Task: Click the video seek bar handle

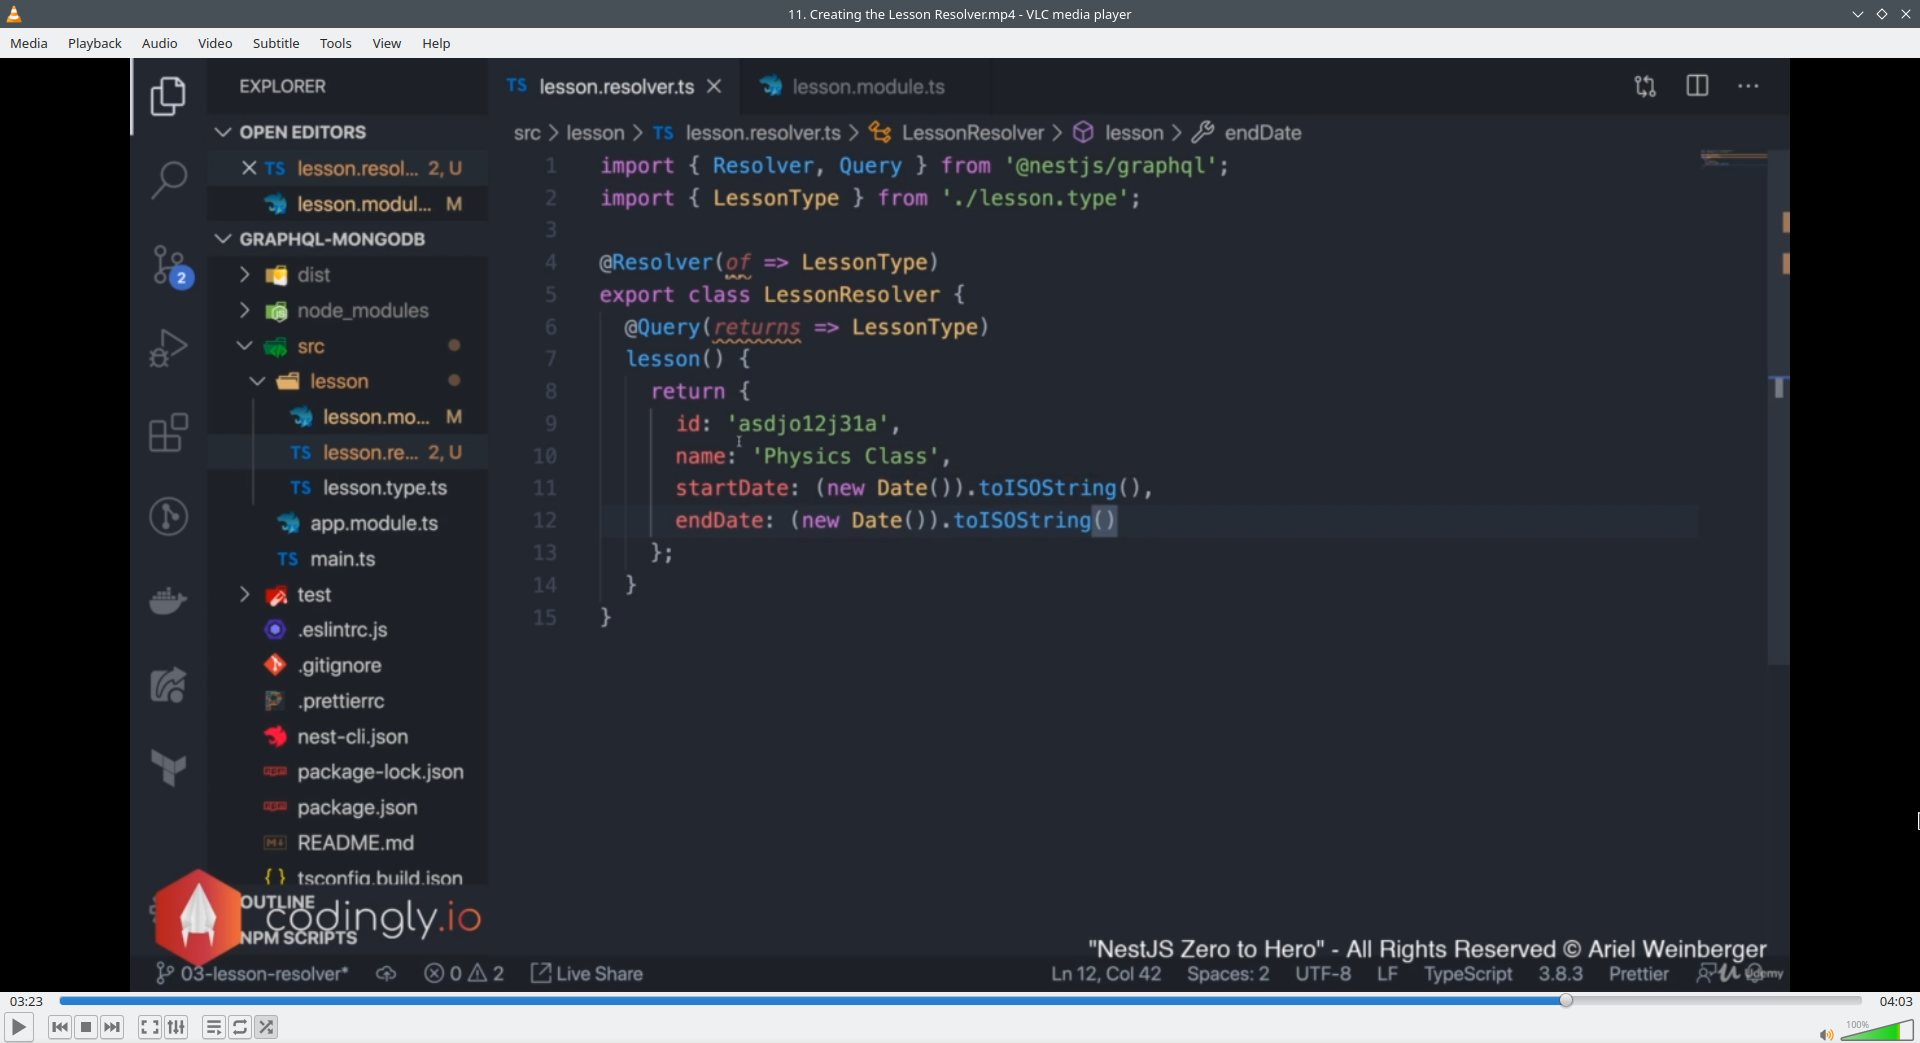Action: click(1566, 1000)
